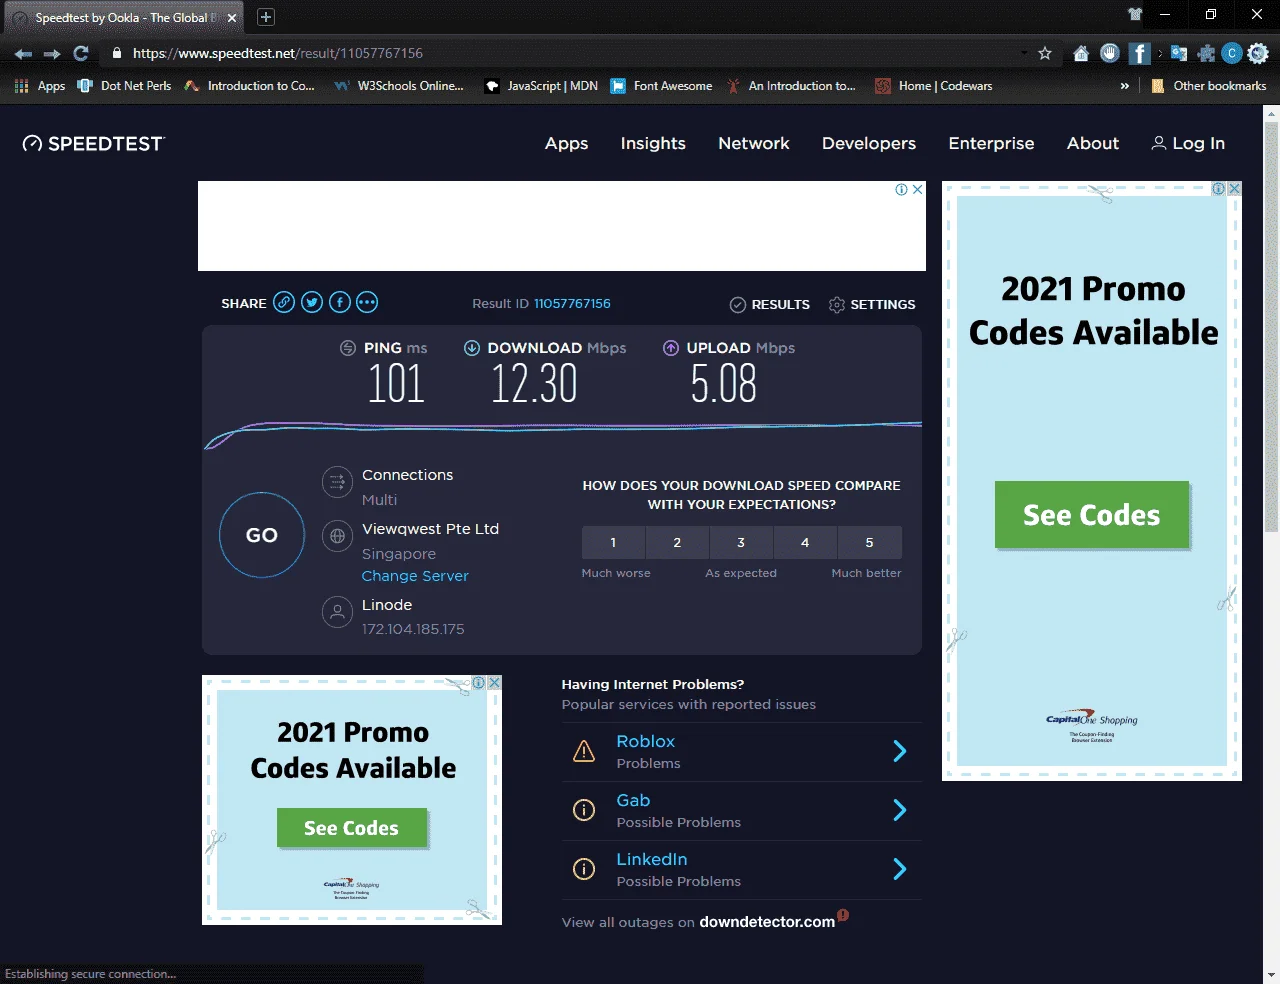Image resolution: width=1280 pixels, height=984 pixels.
Task: Open the Enterprise menu item
Action: click(991, 143)
